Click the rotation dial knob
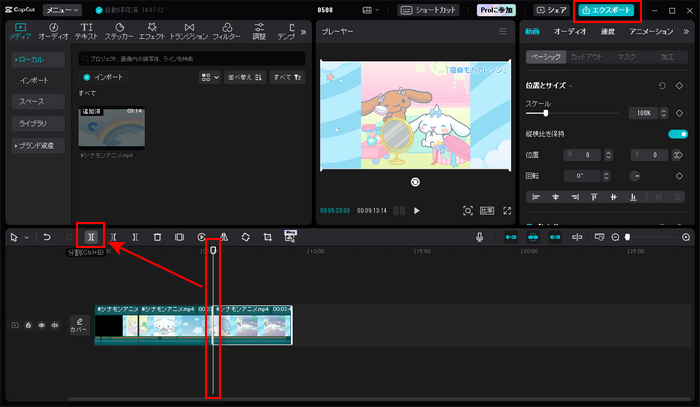Viewport: 700px width, 407px height. click(635, 176)
